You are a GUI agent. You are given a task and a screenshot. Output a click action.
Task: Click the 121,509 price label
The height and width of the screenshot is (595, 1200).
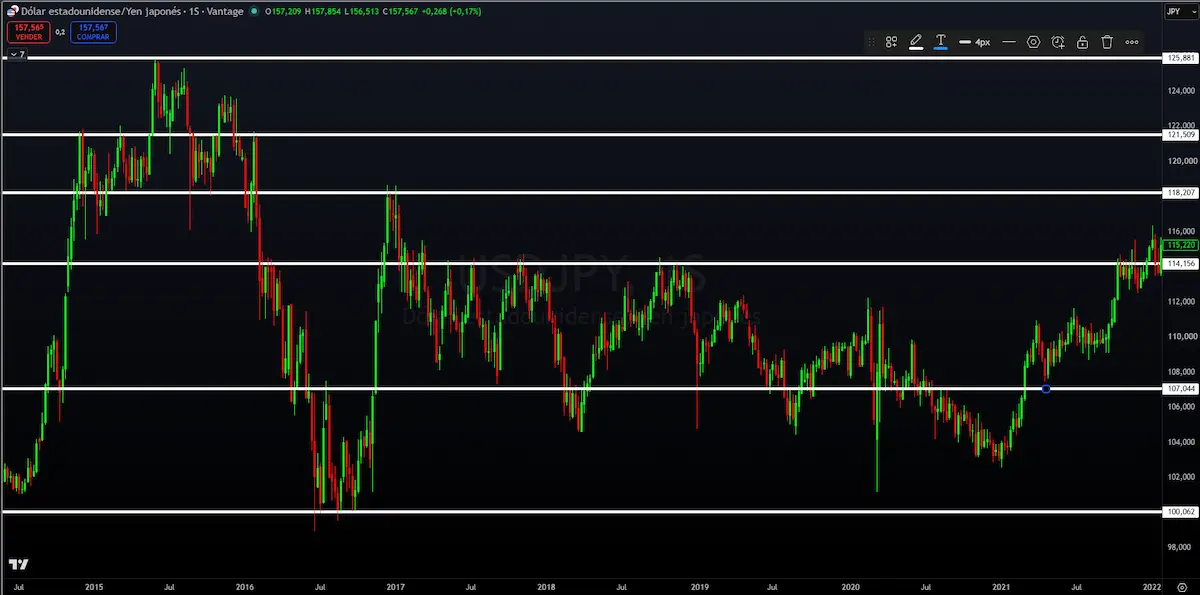click(1181, 134)
